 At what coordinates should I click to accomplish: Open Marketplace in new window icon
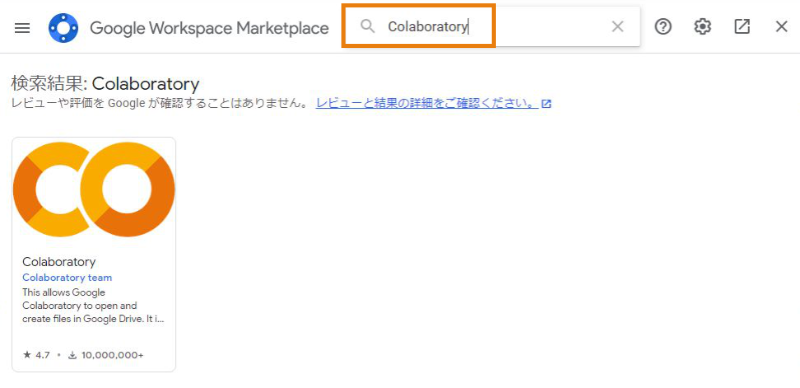pyautogui.click(x=742, y=27)
